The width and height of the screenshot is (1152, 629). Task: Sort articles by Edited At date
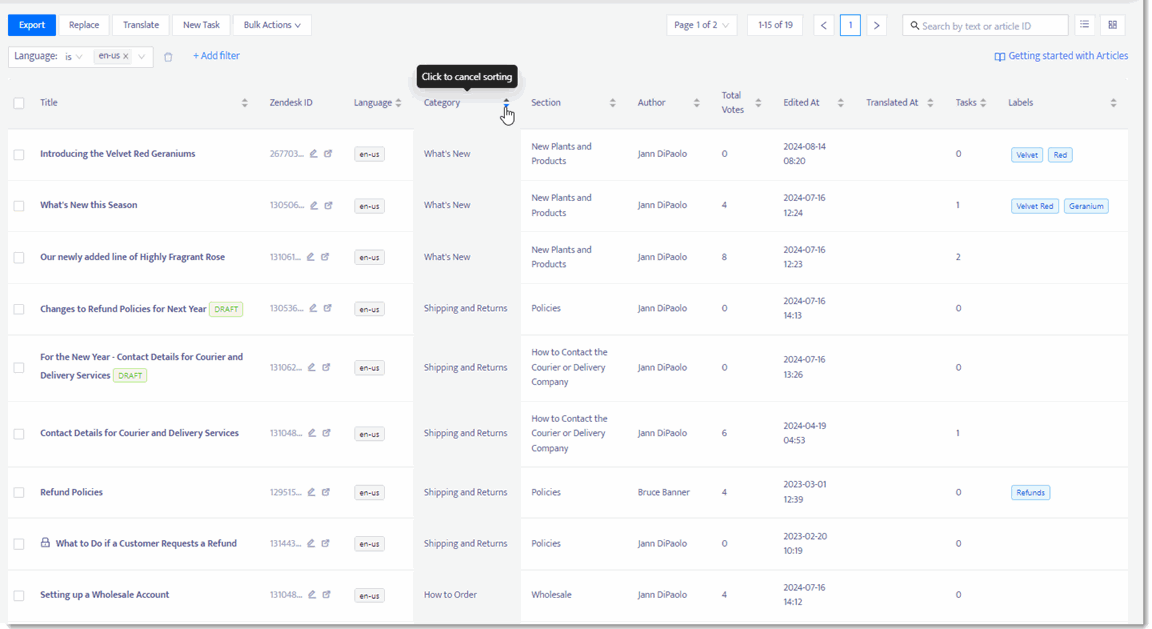click(x=840, y=103)
